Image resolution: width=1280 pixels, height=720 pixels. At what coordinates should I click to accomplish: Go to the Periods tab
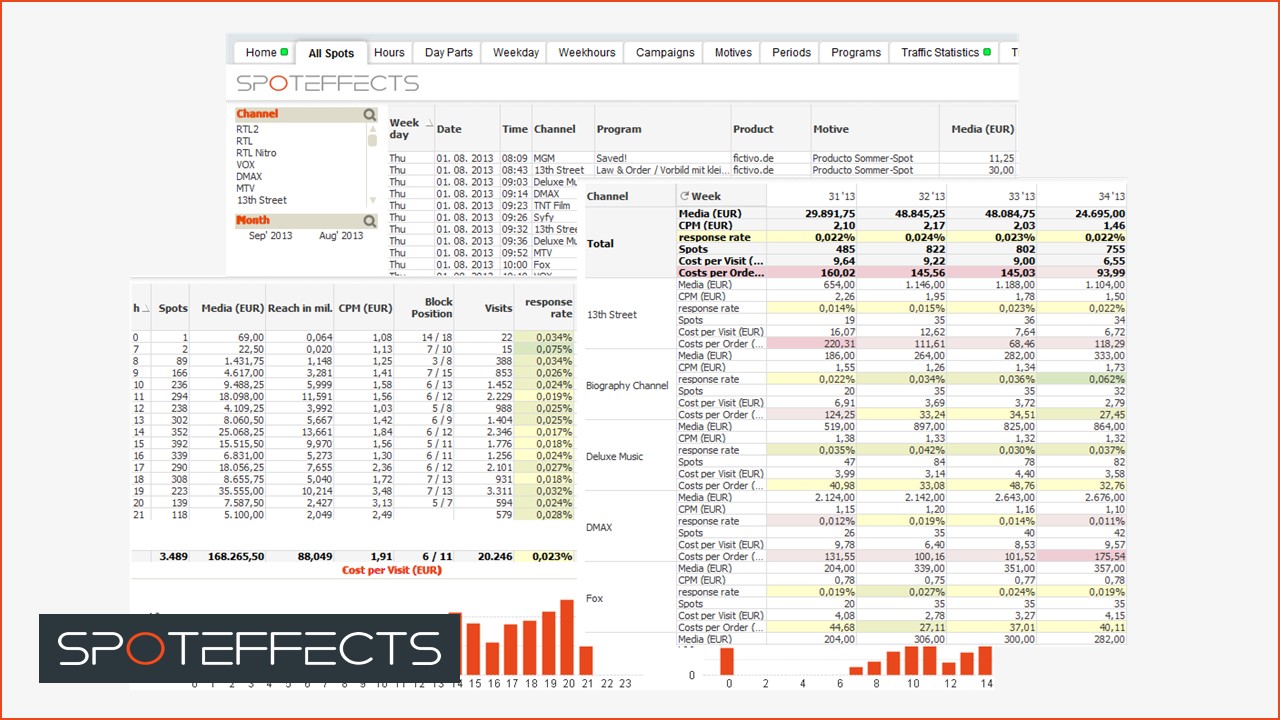pyautogui.click(x=791, y=53)
